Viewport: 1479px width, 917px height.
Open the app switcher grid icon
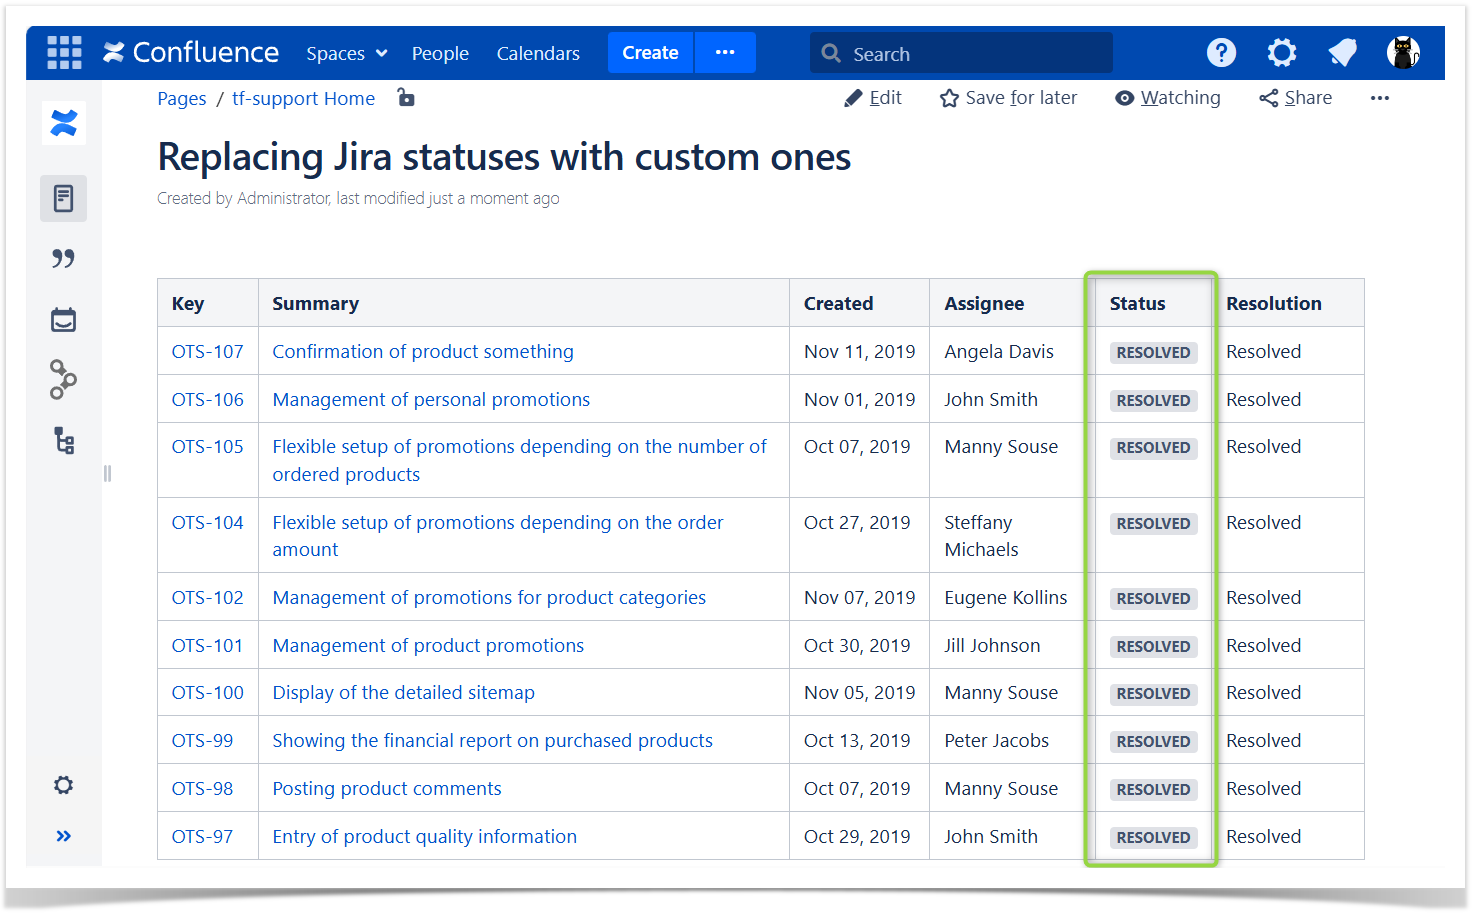(64, 53)
